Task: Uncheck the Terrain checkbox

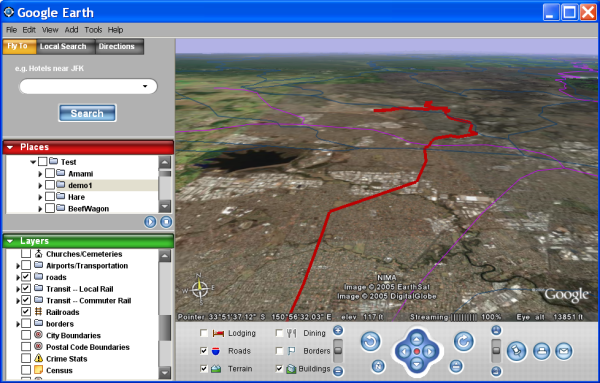Action: coord(204,369)
